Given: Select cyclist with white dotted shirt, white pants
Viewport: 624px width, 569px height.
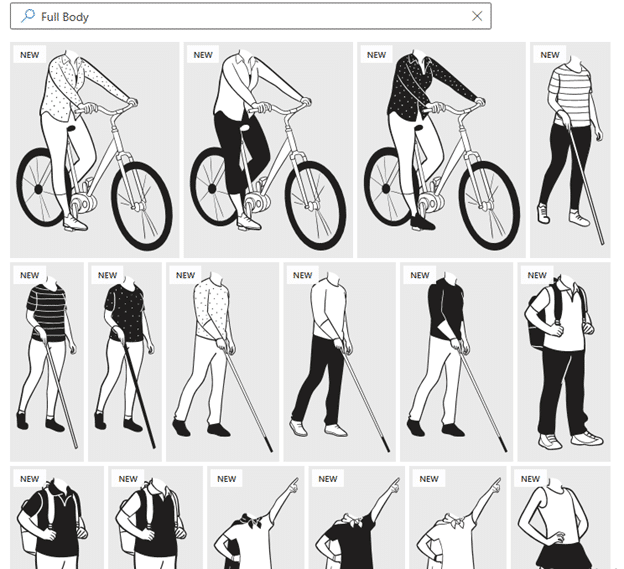Looking at the screenshot, I should [x=94, y=150].
